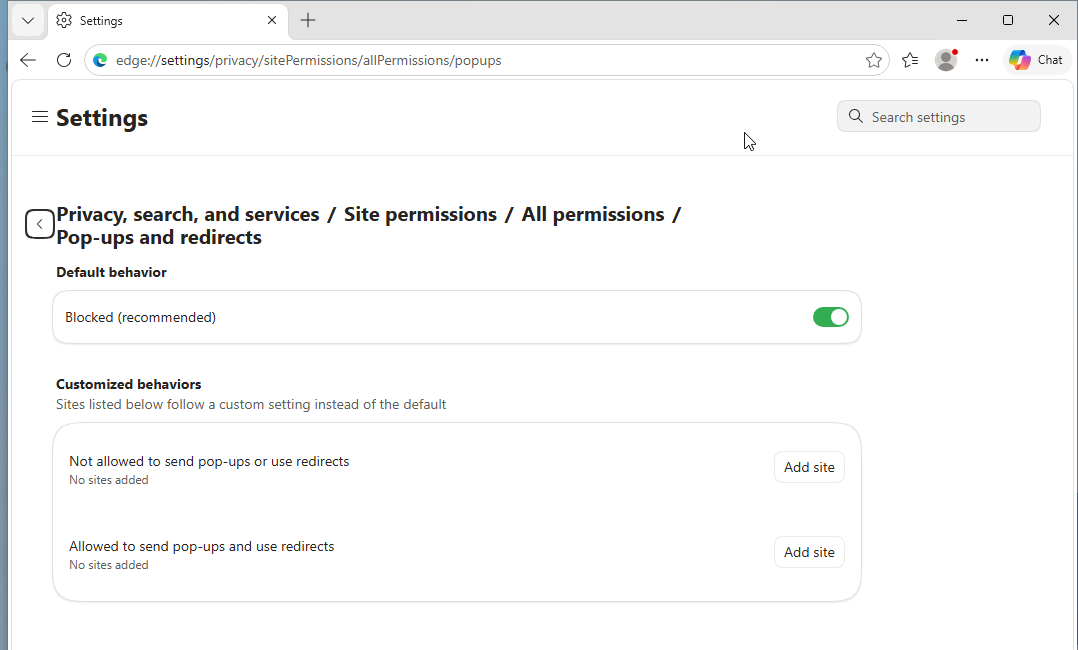Add site to Allowed pop-ups list

tap(809, 552)
